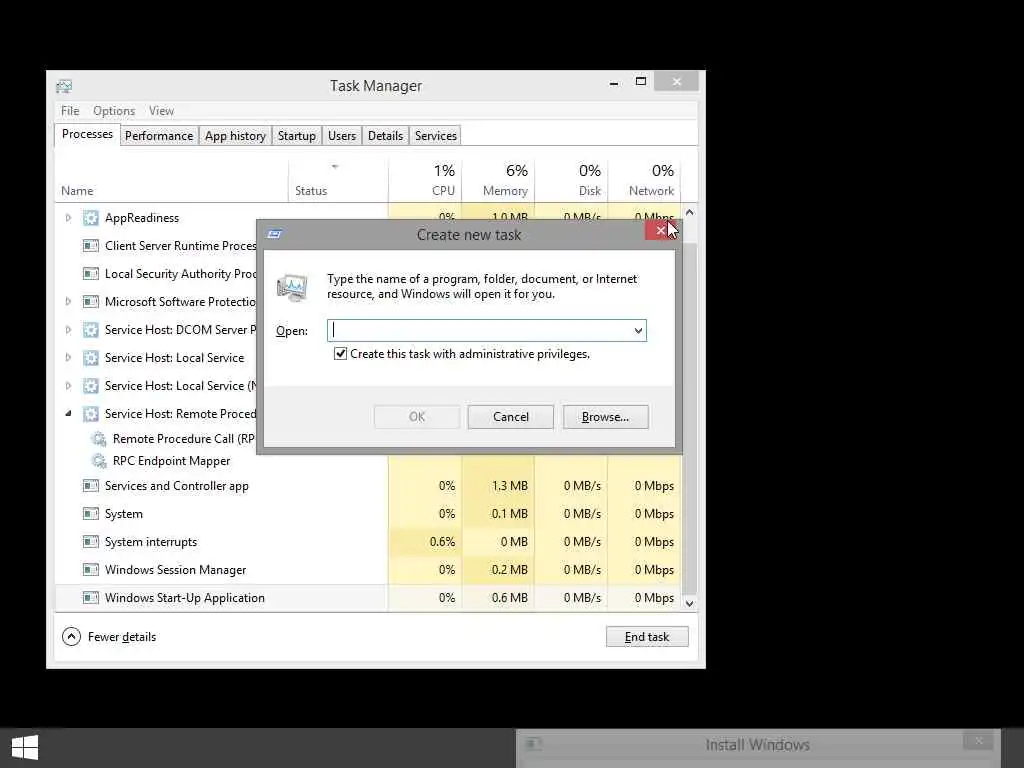Sort by the Disk column header
Viewport: 1024px width, 768px height.
click(571, 180)
